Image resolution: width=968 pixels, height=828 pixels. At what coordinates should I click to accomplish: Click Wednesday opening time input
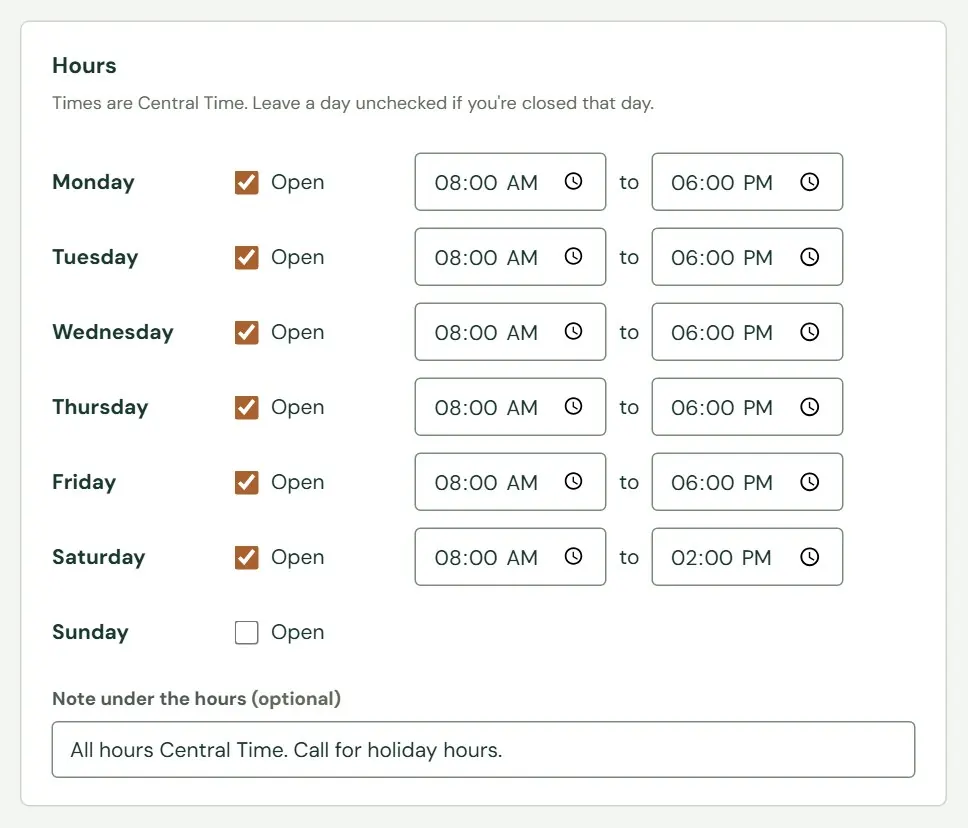pos(510,332)
